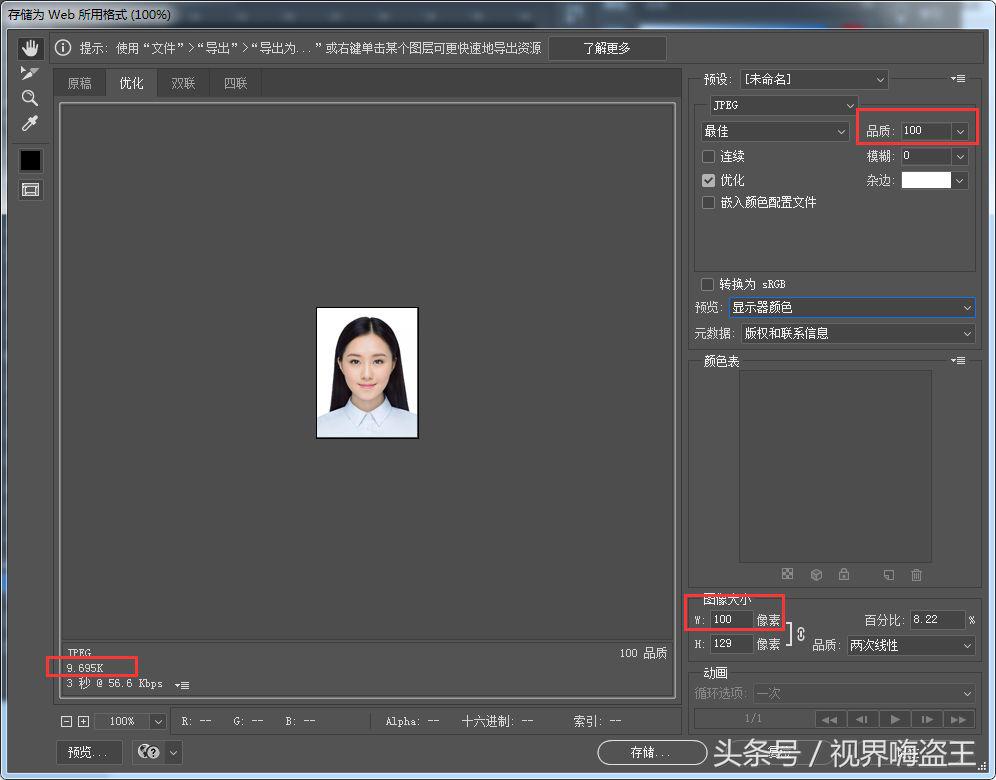The height and width of the screenshot is (780, 996).
Task: Open the browser selection dropdown arrow
Action: (x=173, y=753)
